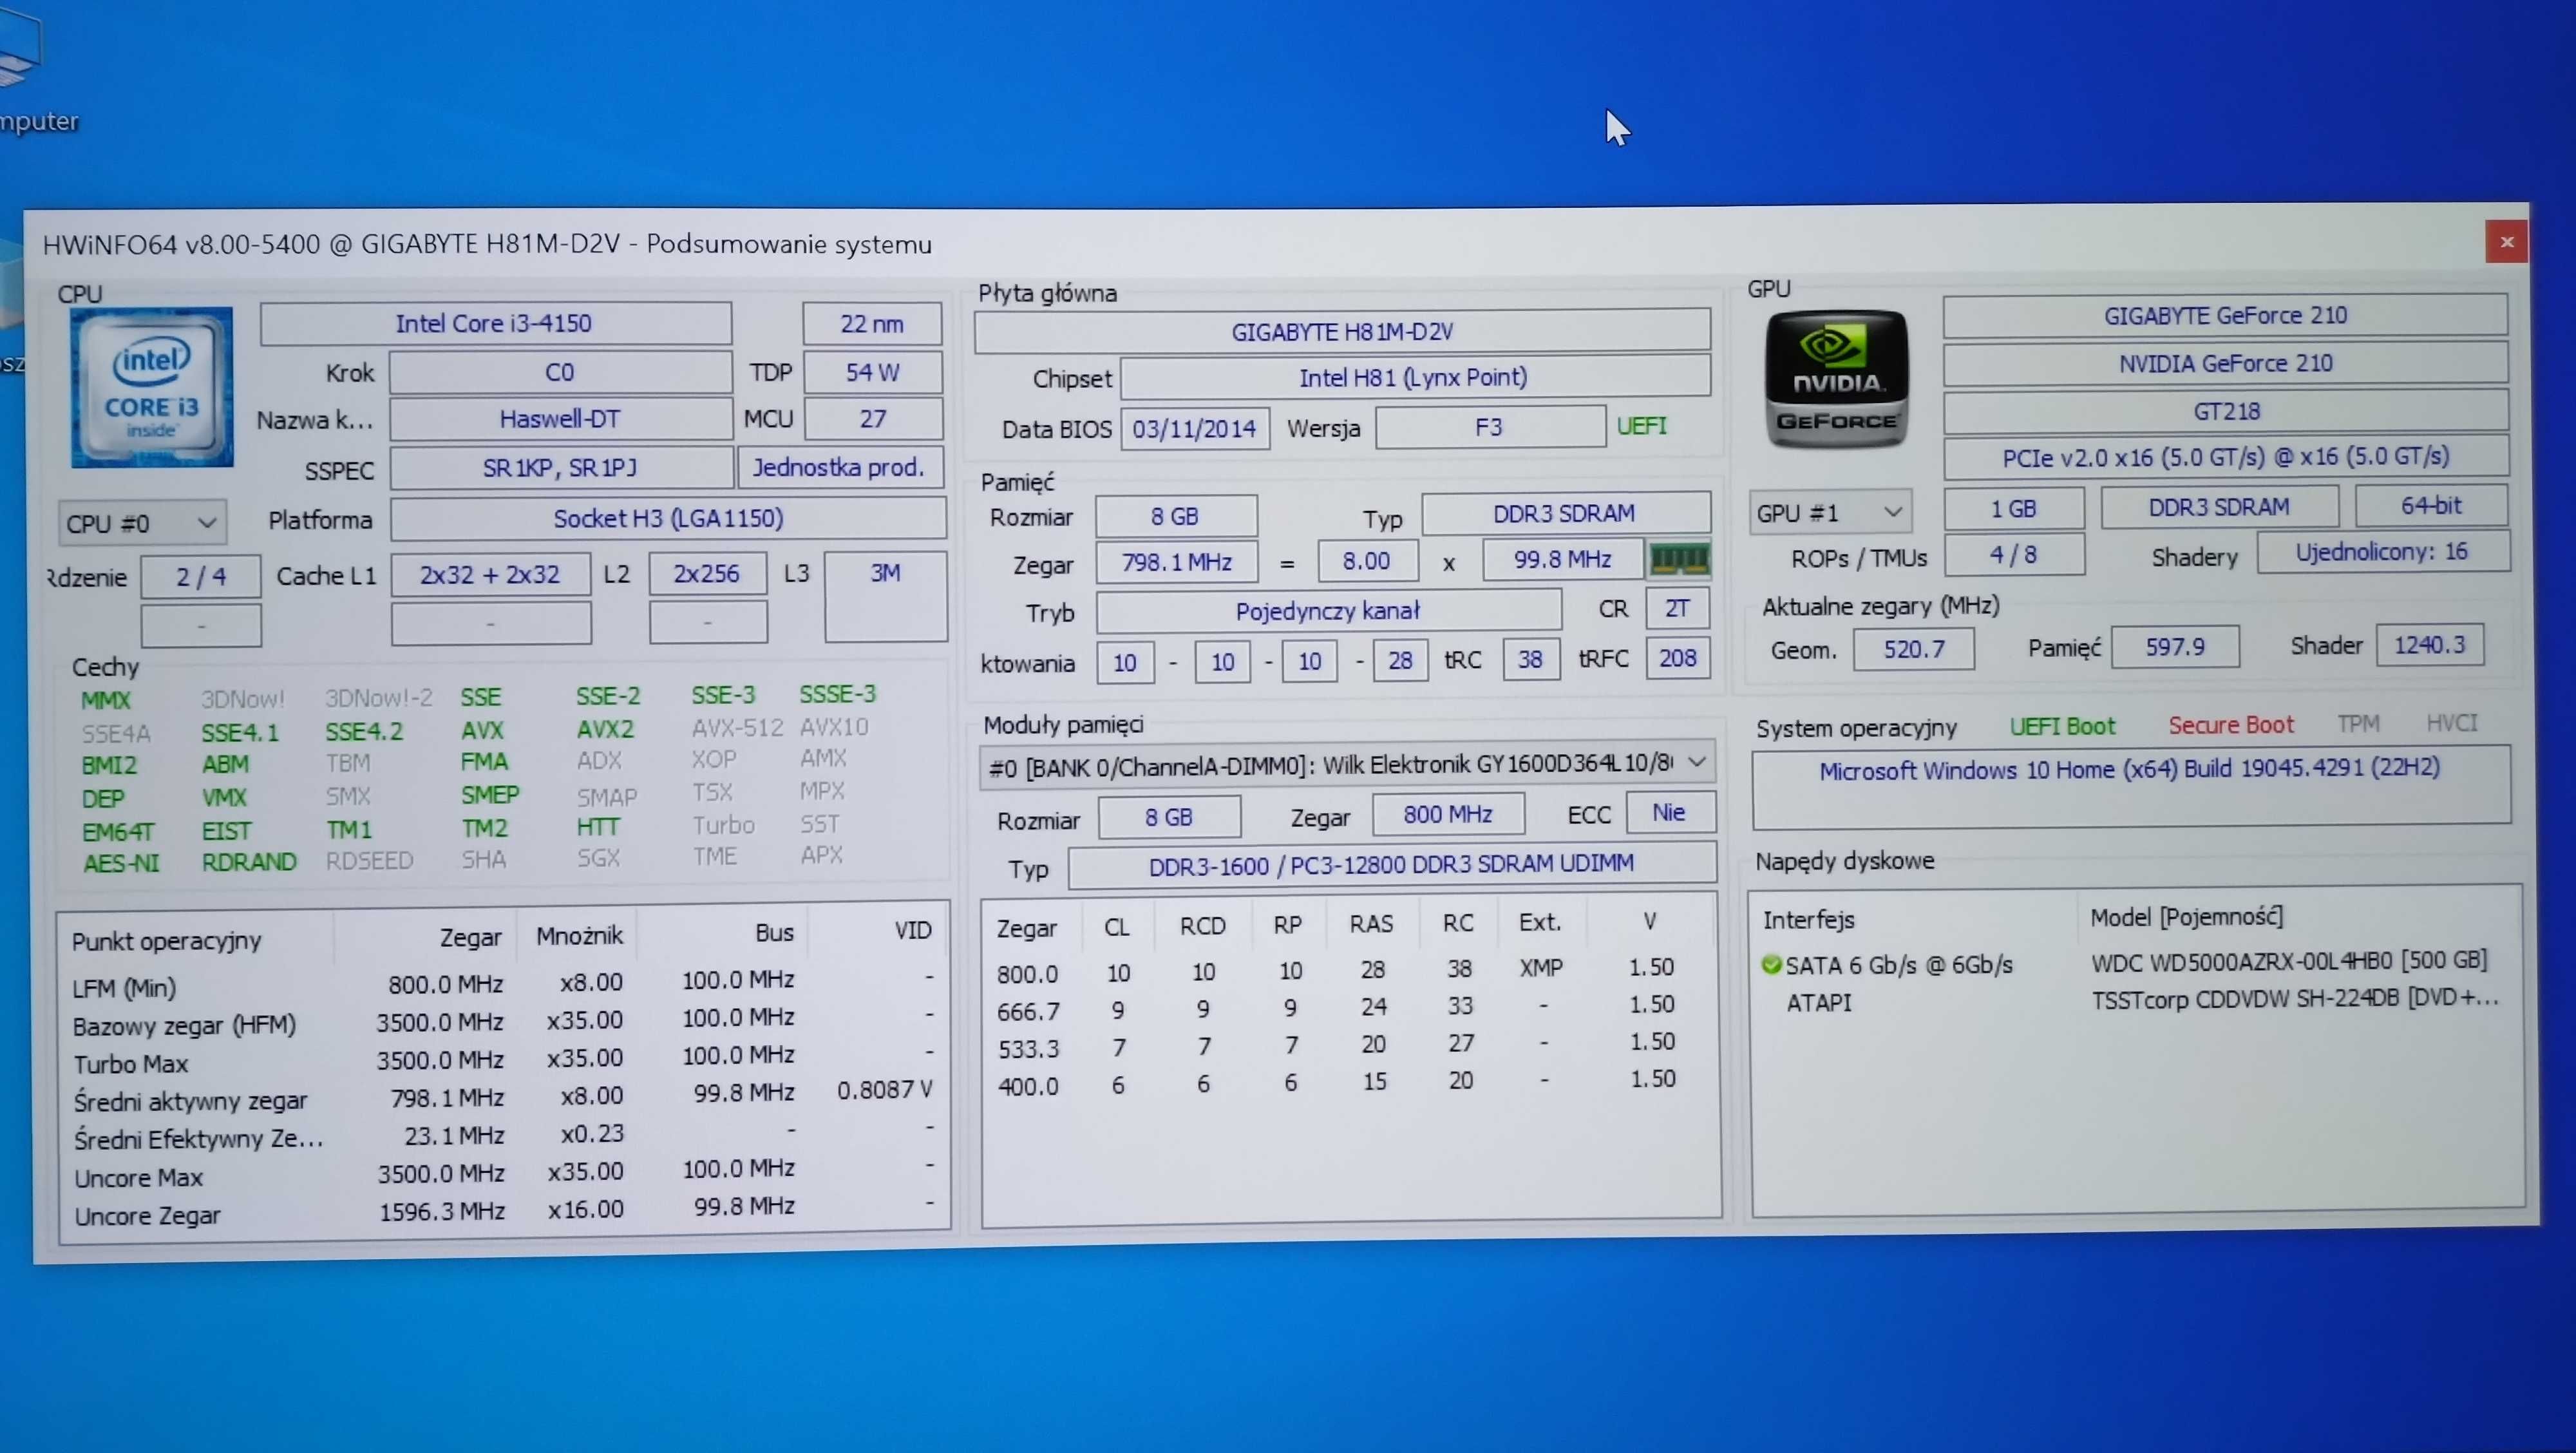Click the ROPs / TMUs 4 / 8 field
Viewport: 2576px width, 1453px height.
[x=2014, y=554]
